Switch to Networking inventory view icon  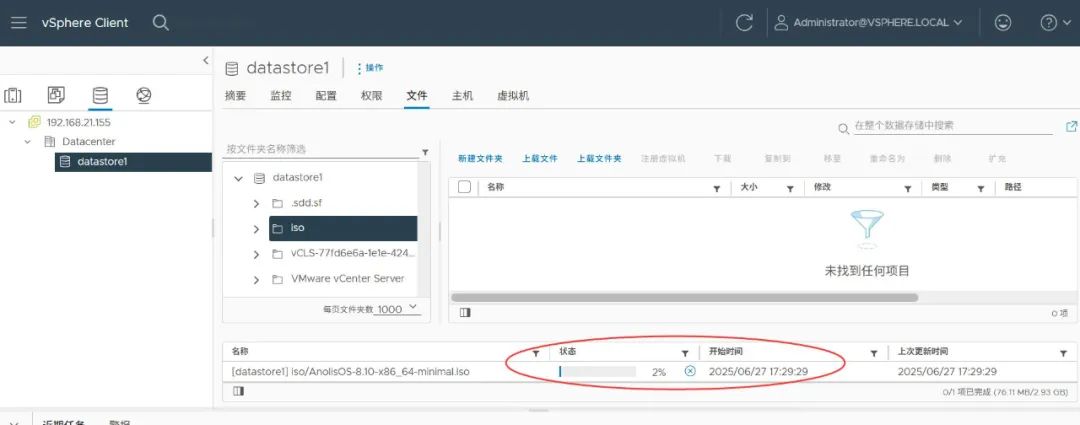[143, 95]
